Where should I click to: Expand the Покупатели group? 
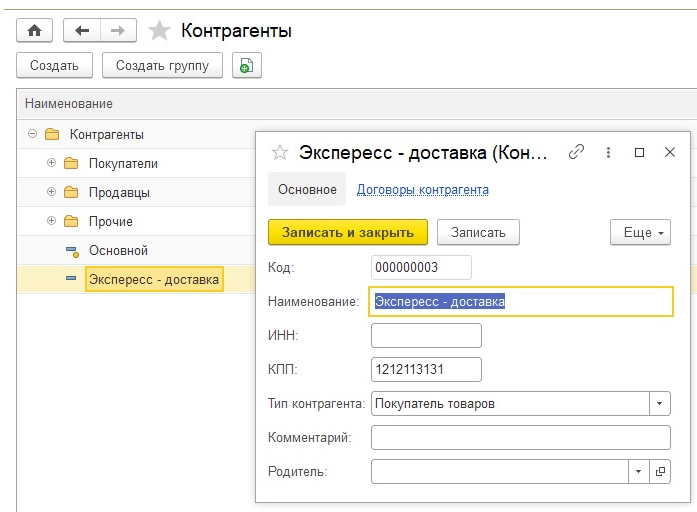(52, 163)
